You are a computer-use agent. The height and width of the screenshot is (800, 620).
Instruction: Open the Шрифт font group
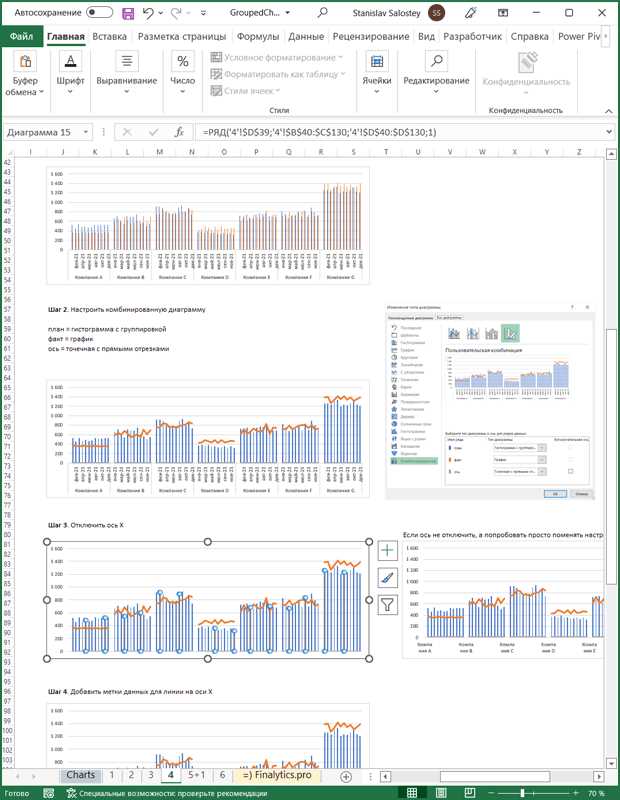pos(70,73)
